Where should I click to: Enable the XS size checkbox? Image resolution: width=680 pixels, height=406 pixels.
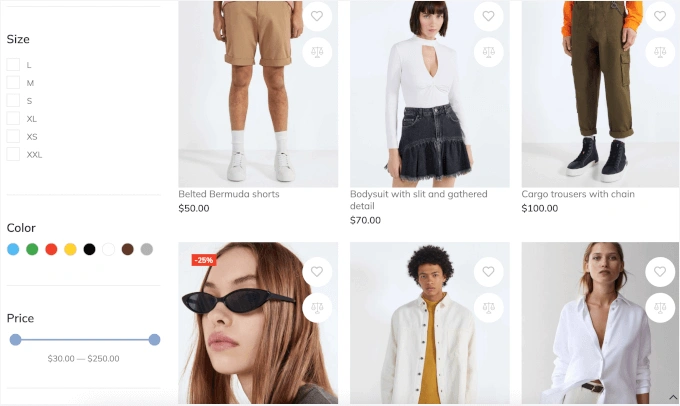pyautogui.click(x=13, y=136)
